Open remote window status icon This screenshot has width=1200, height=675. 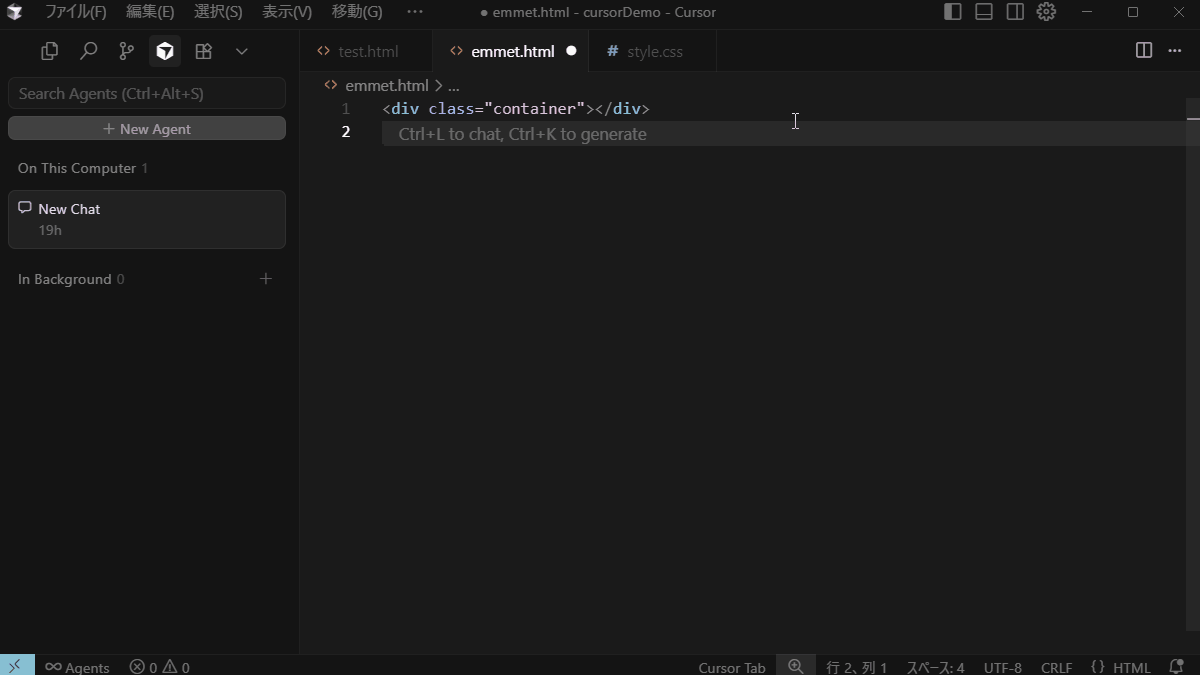16,667
